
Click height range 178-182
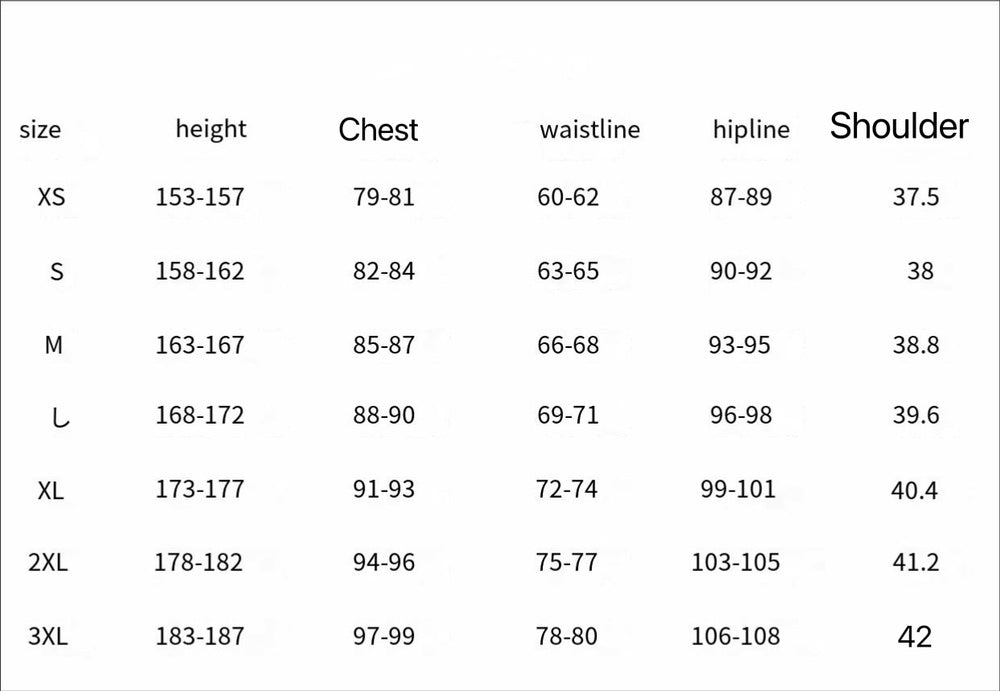coord(198,562)
